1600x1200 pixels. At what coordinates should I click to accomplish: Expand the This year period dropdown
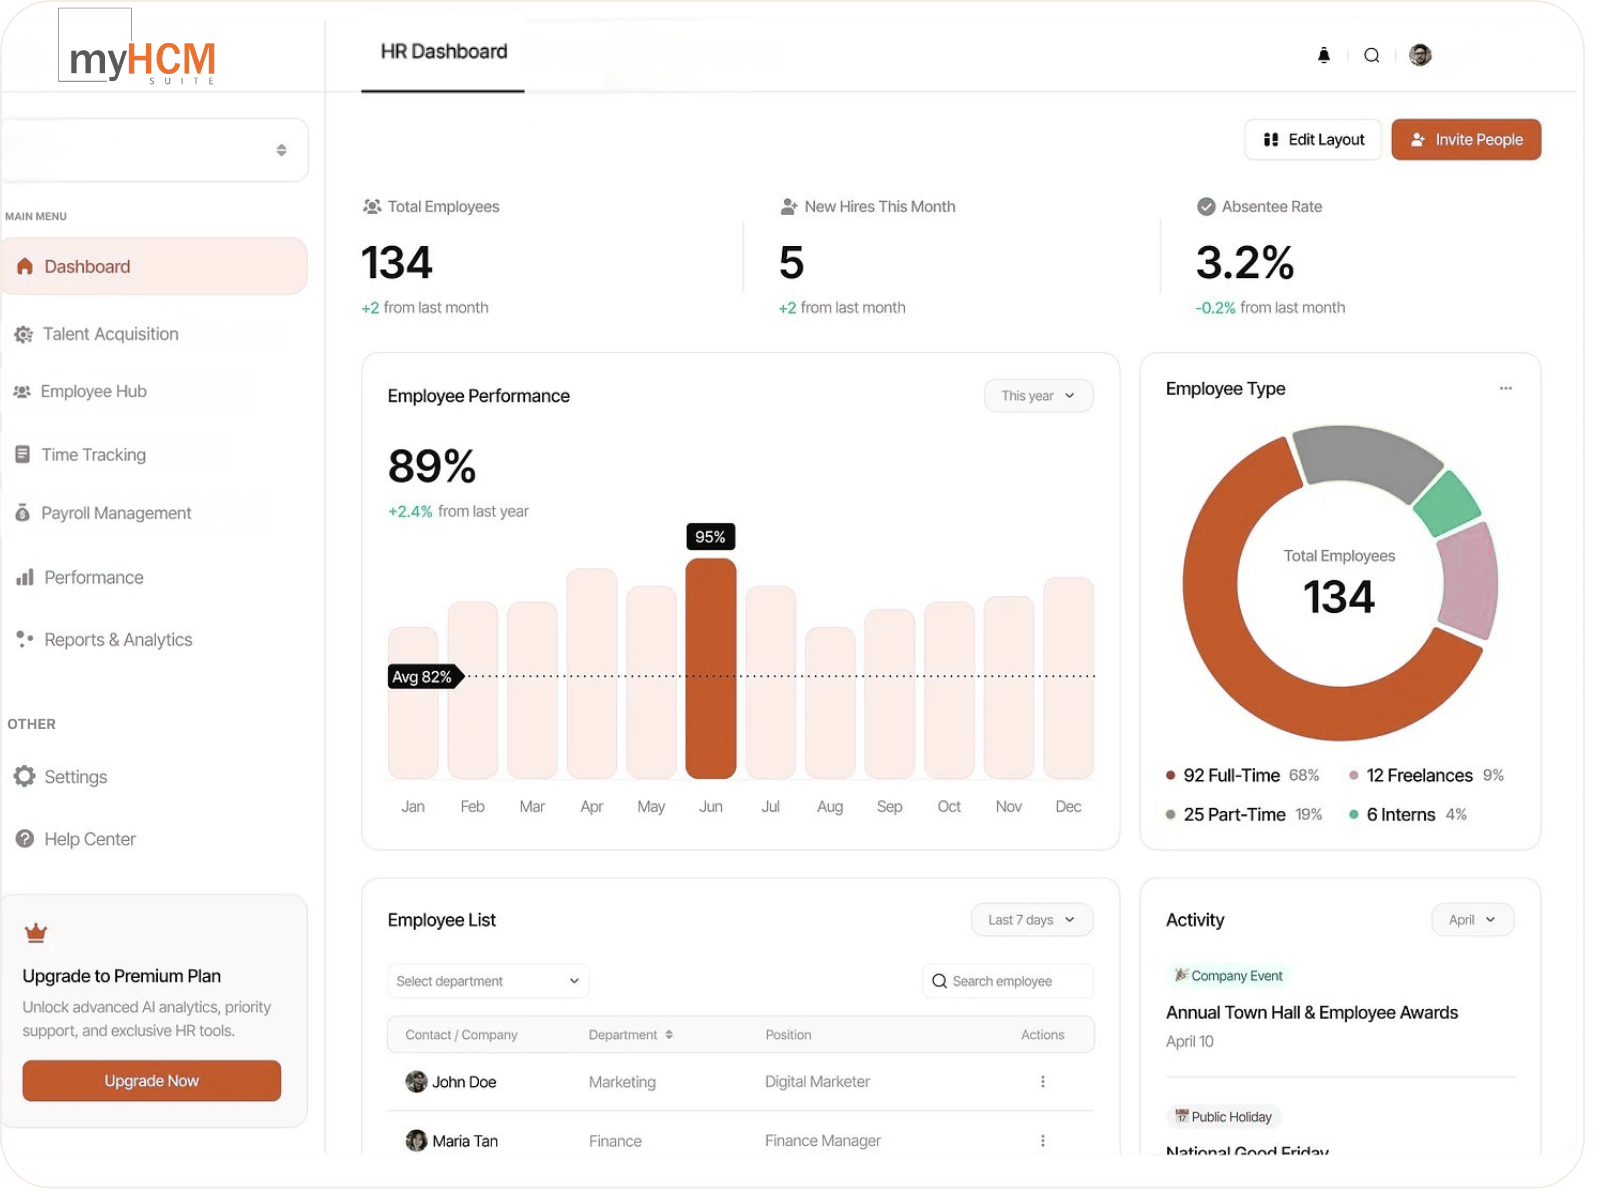pos(1038,395)
